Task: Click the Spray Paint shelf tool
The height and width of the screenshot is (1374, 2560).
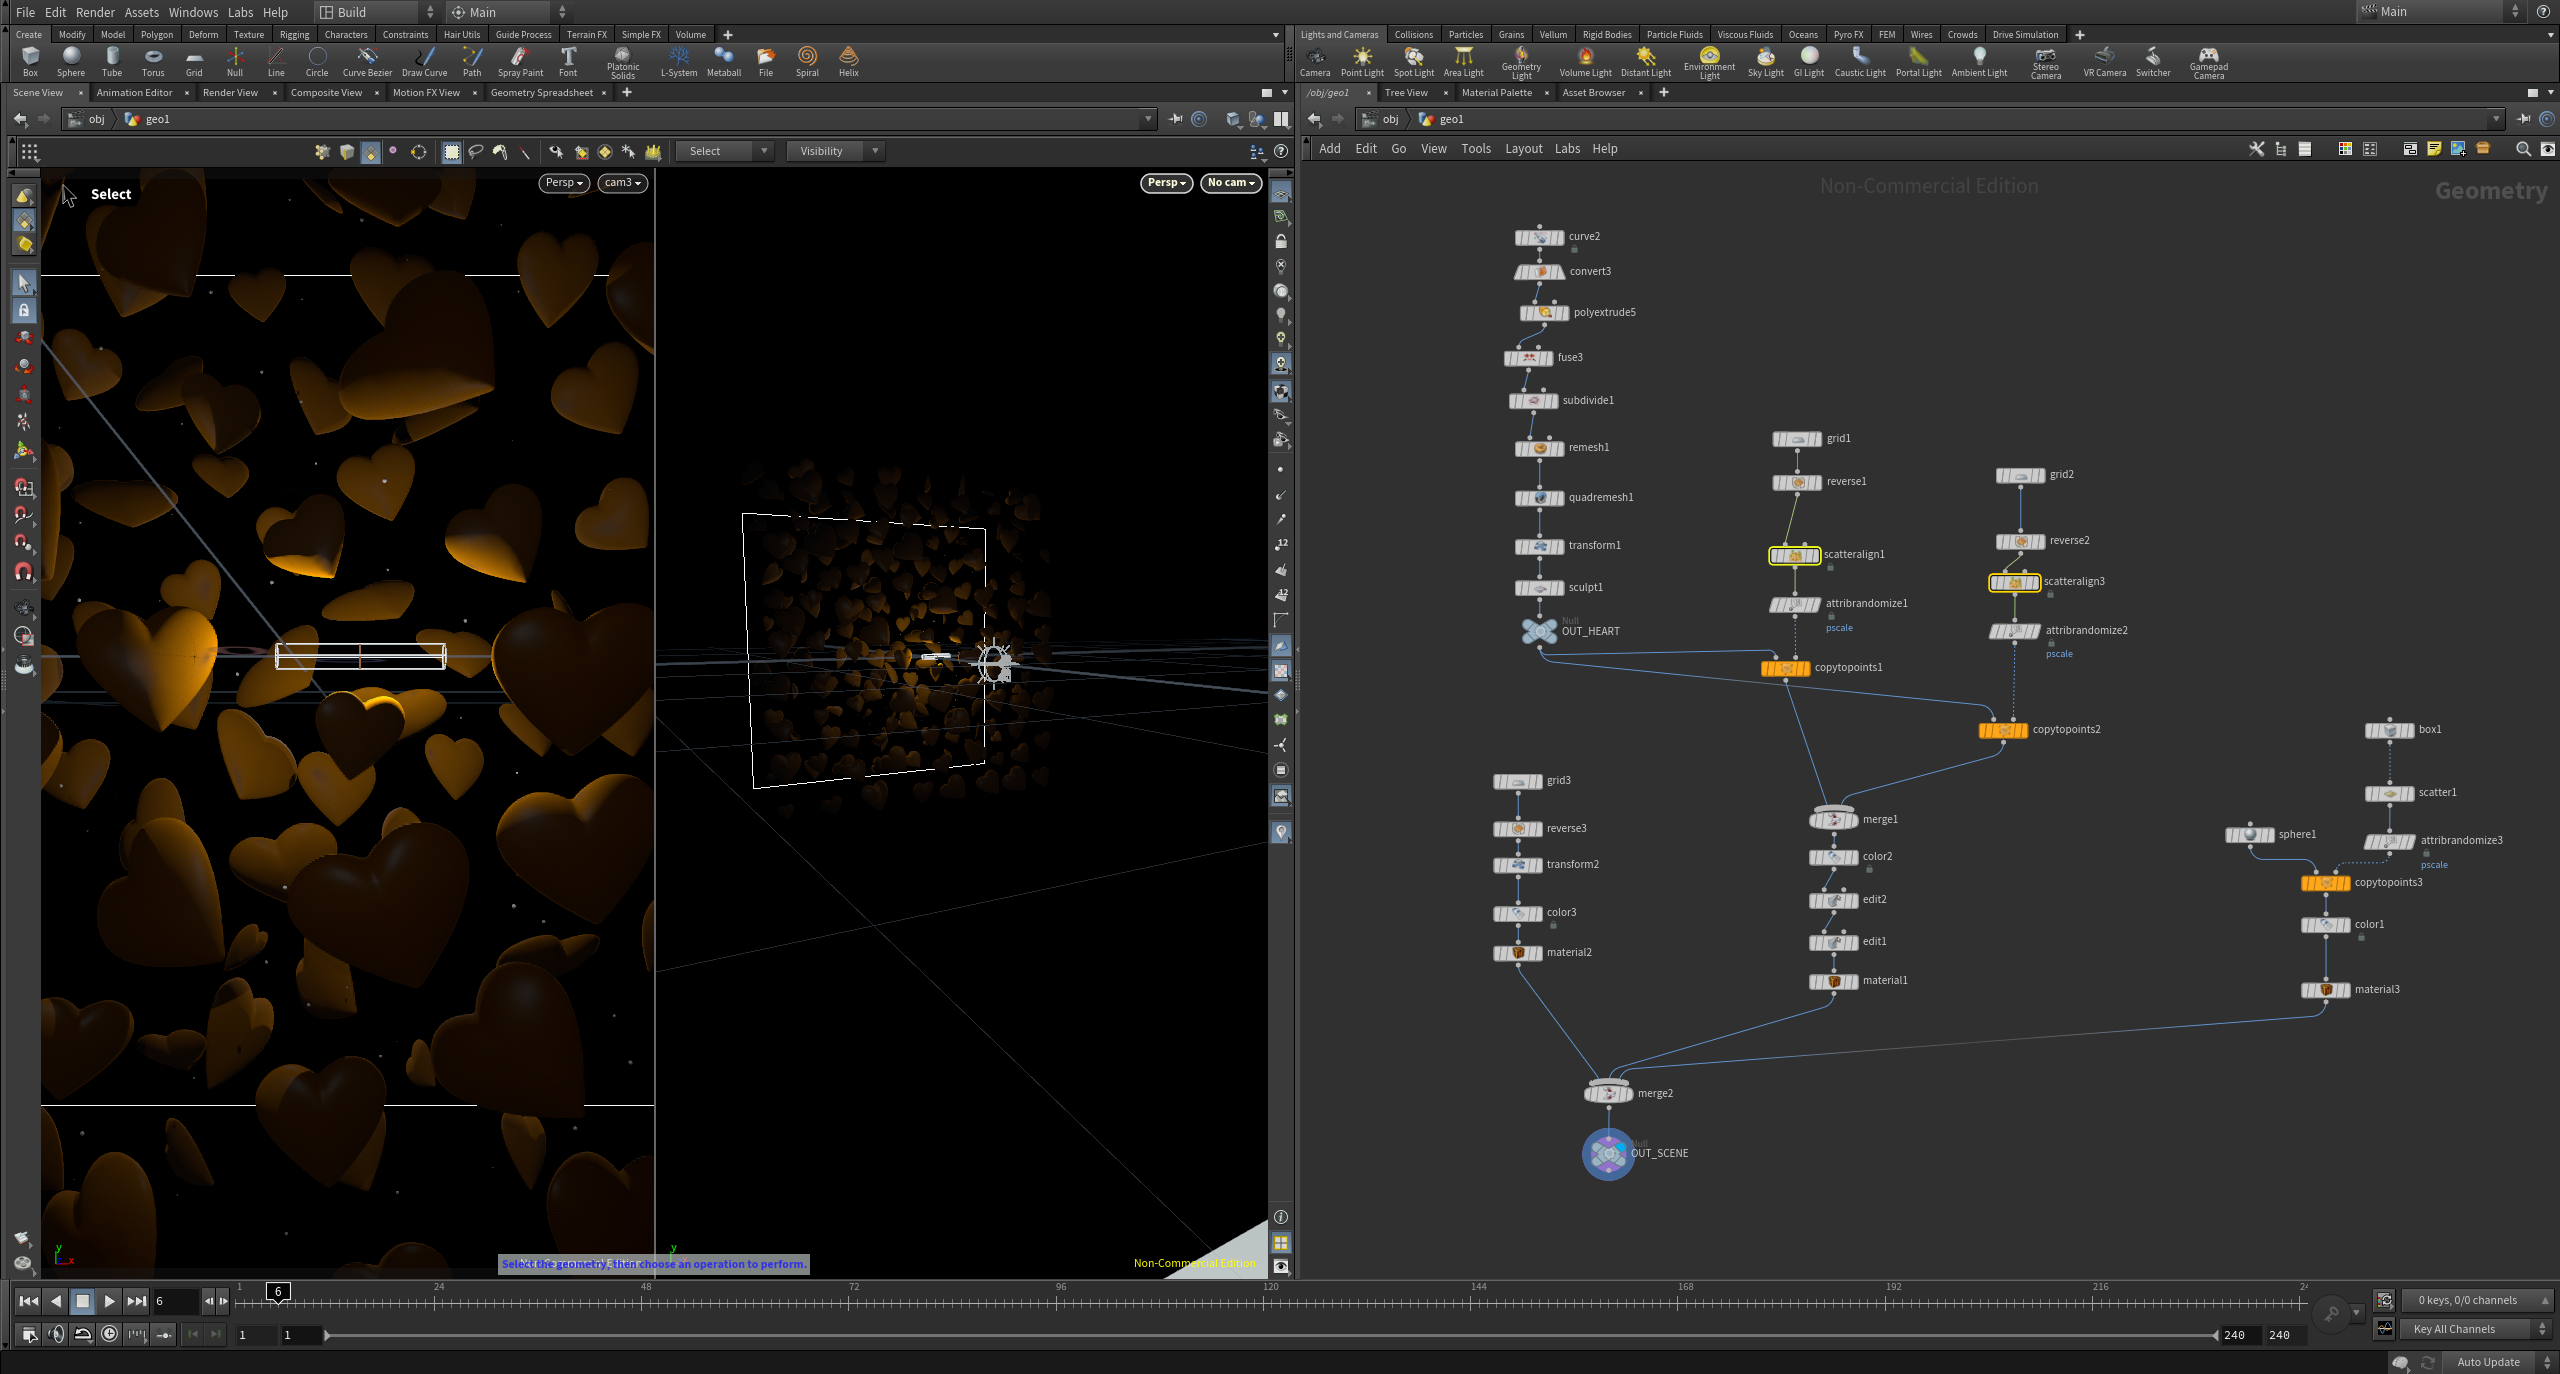Action: (x=520, y=62)
